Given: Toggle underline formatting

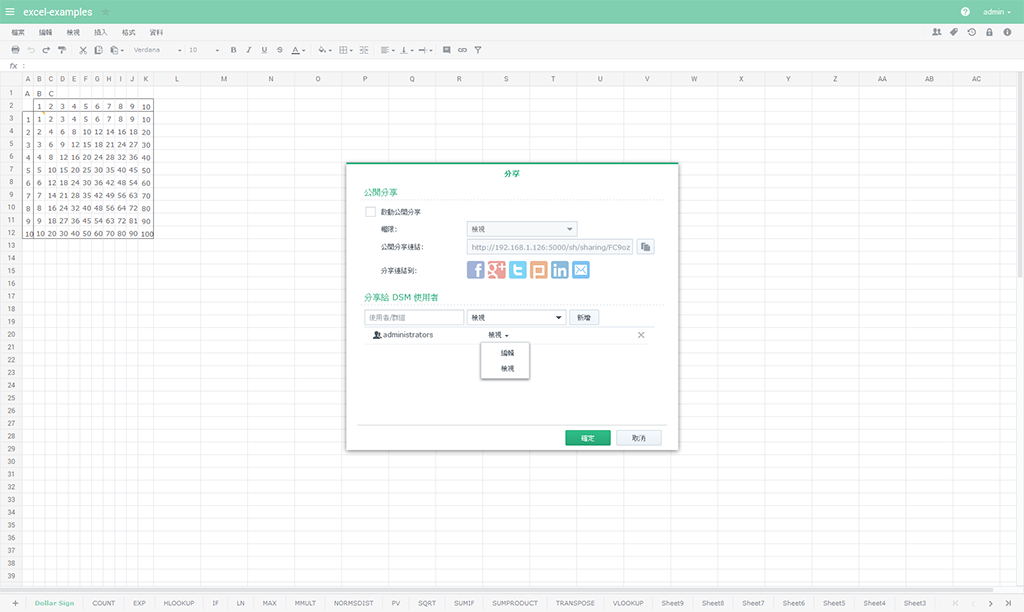Looking at the screenshot, I should pos(264,50).
